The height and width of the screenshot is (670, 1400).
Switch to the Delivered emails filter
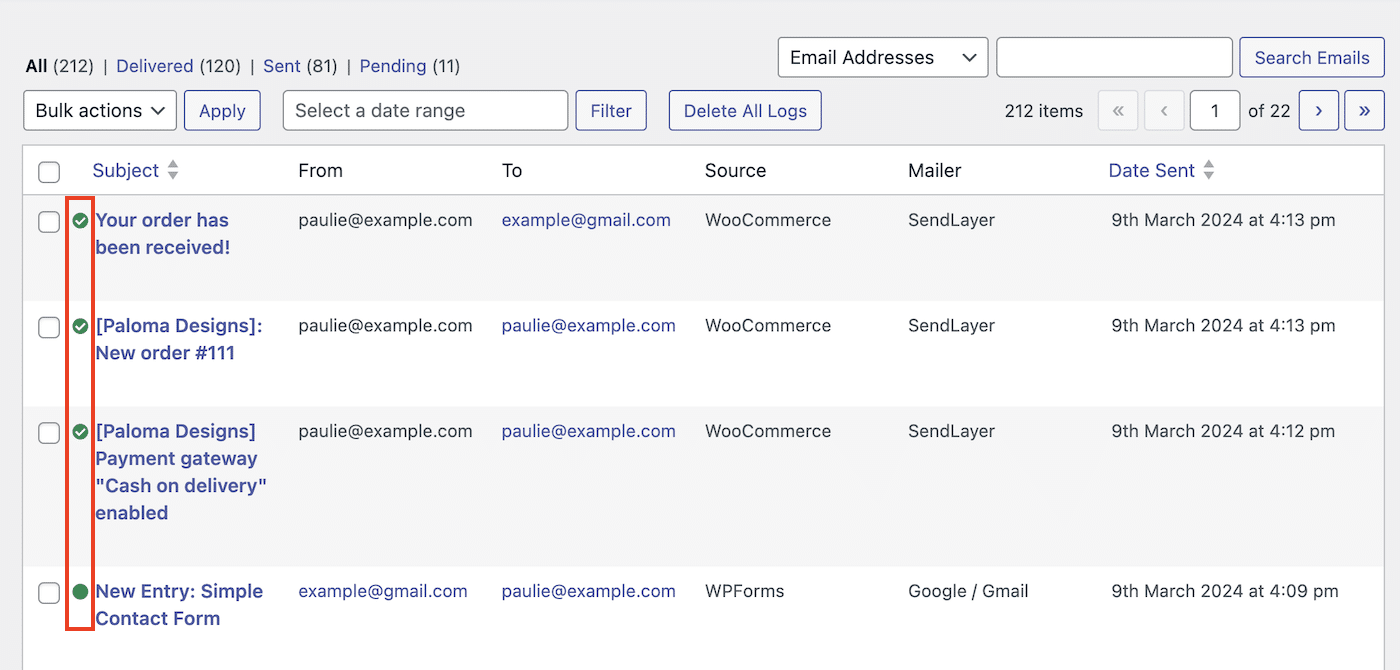[x=155, y=65]
